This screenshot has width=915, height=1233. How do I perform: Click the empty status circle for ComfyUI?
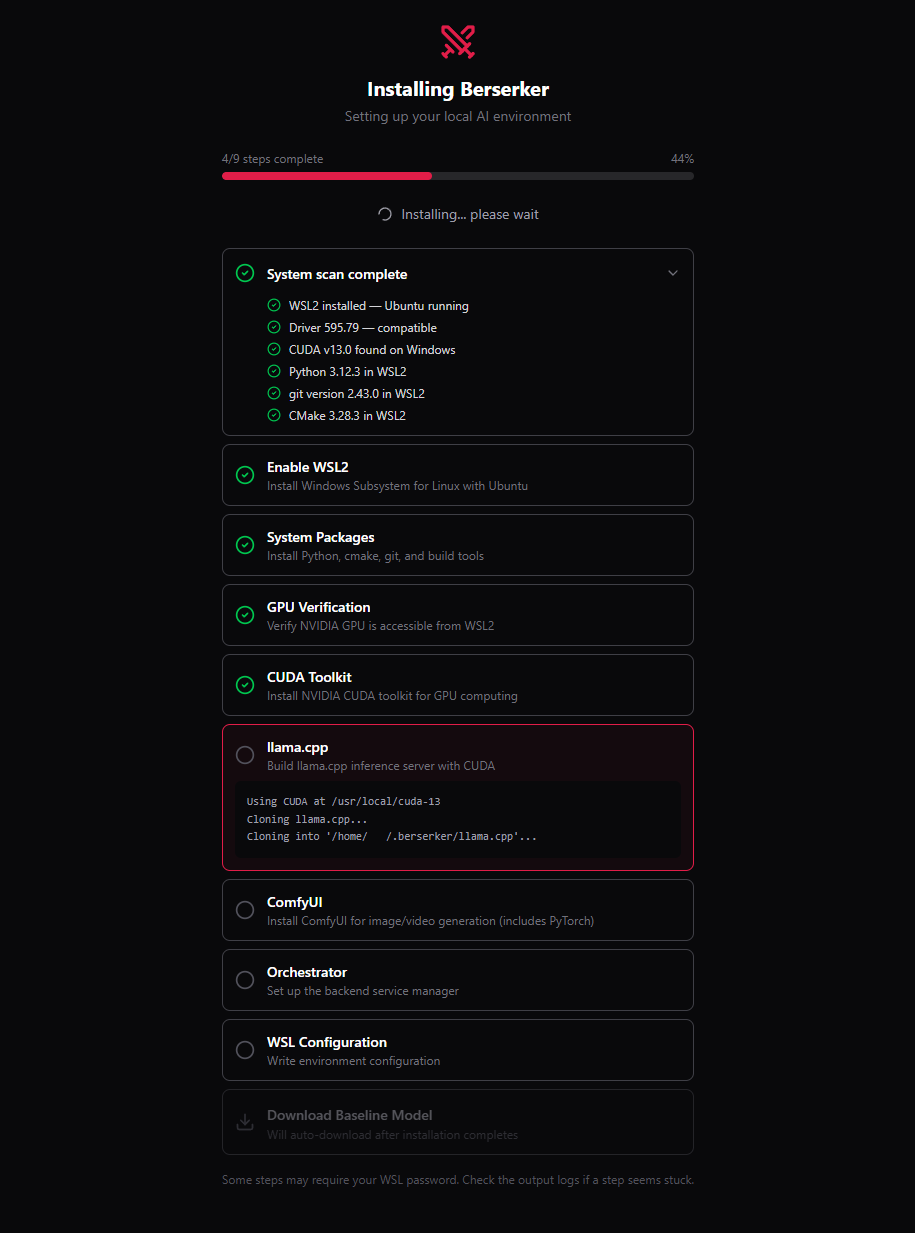245,910
